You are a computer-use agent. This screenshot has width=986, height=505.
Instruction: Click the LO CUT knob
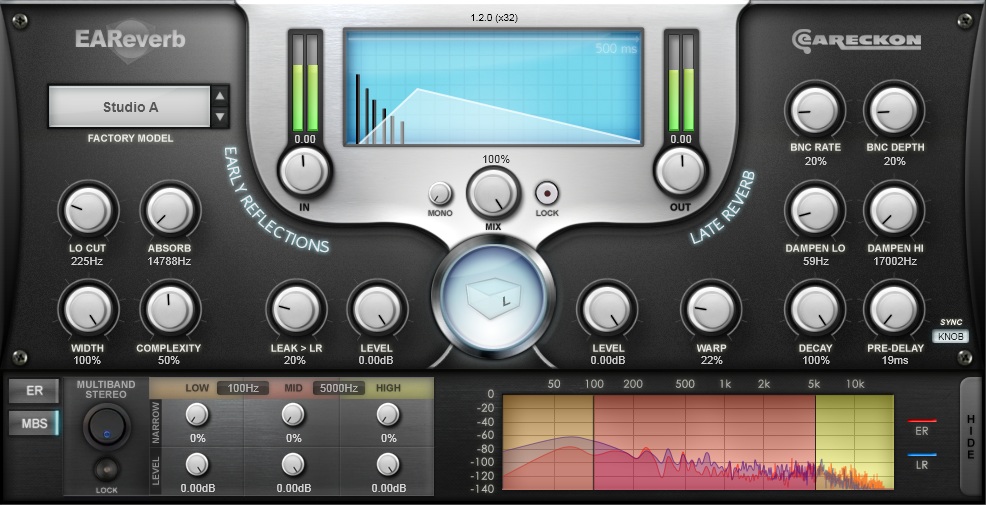coord(87,209)
